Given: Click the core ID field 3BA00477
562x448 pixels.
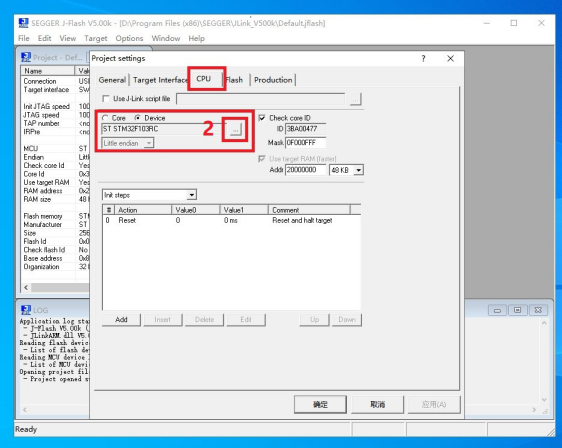Looking at the screenshot, I should coord(305,129).
